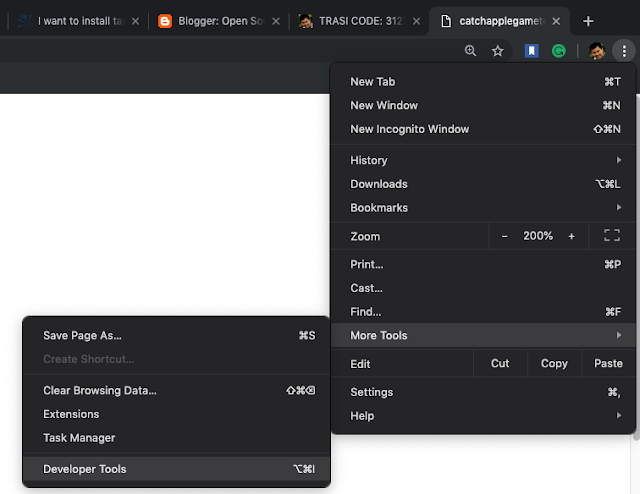Open the profile avatar in the toolbar
Screen dimensions: 640x494
pyautogui.click(x=596, y=51)
